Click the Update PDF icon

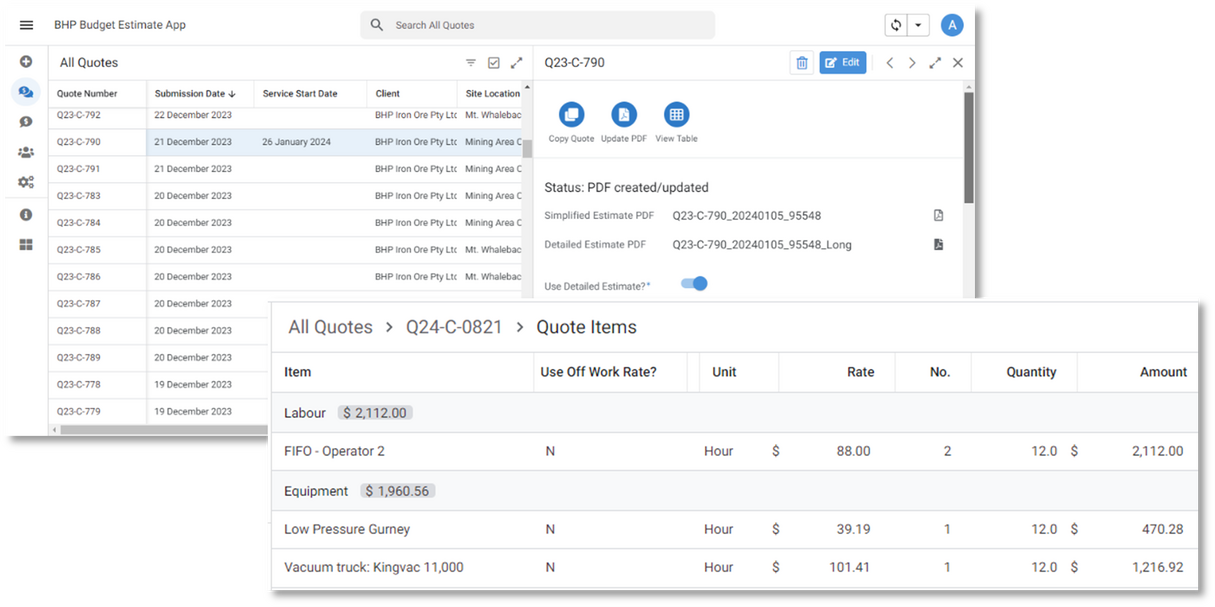click(624, 115)
